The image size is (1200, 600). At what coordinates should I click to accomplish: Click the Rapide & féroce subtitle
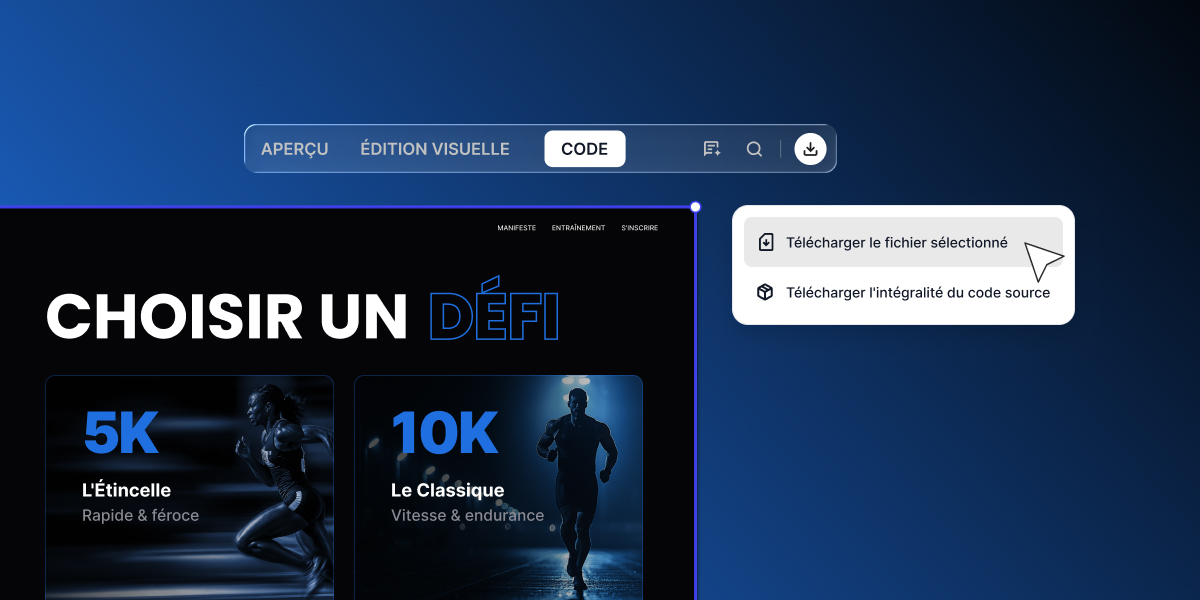click(x=140, y=516)
